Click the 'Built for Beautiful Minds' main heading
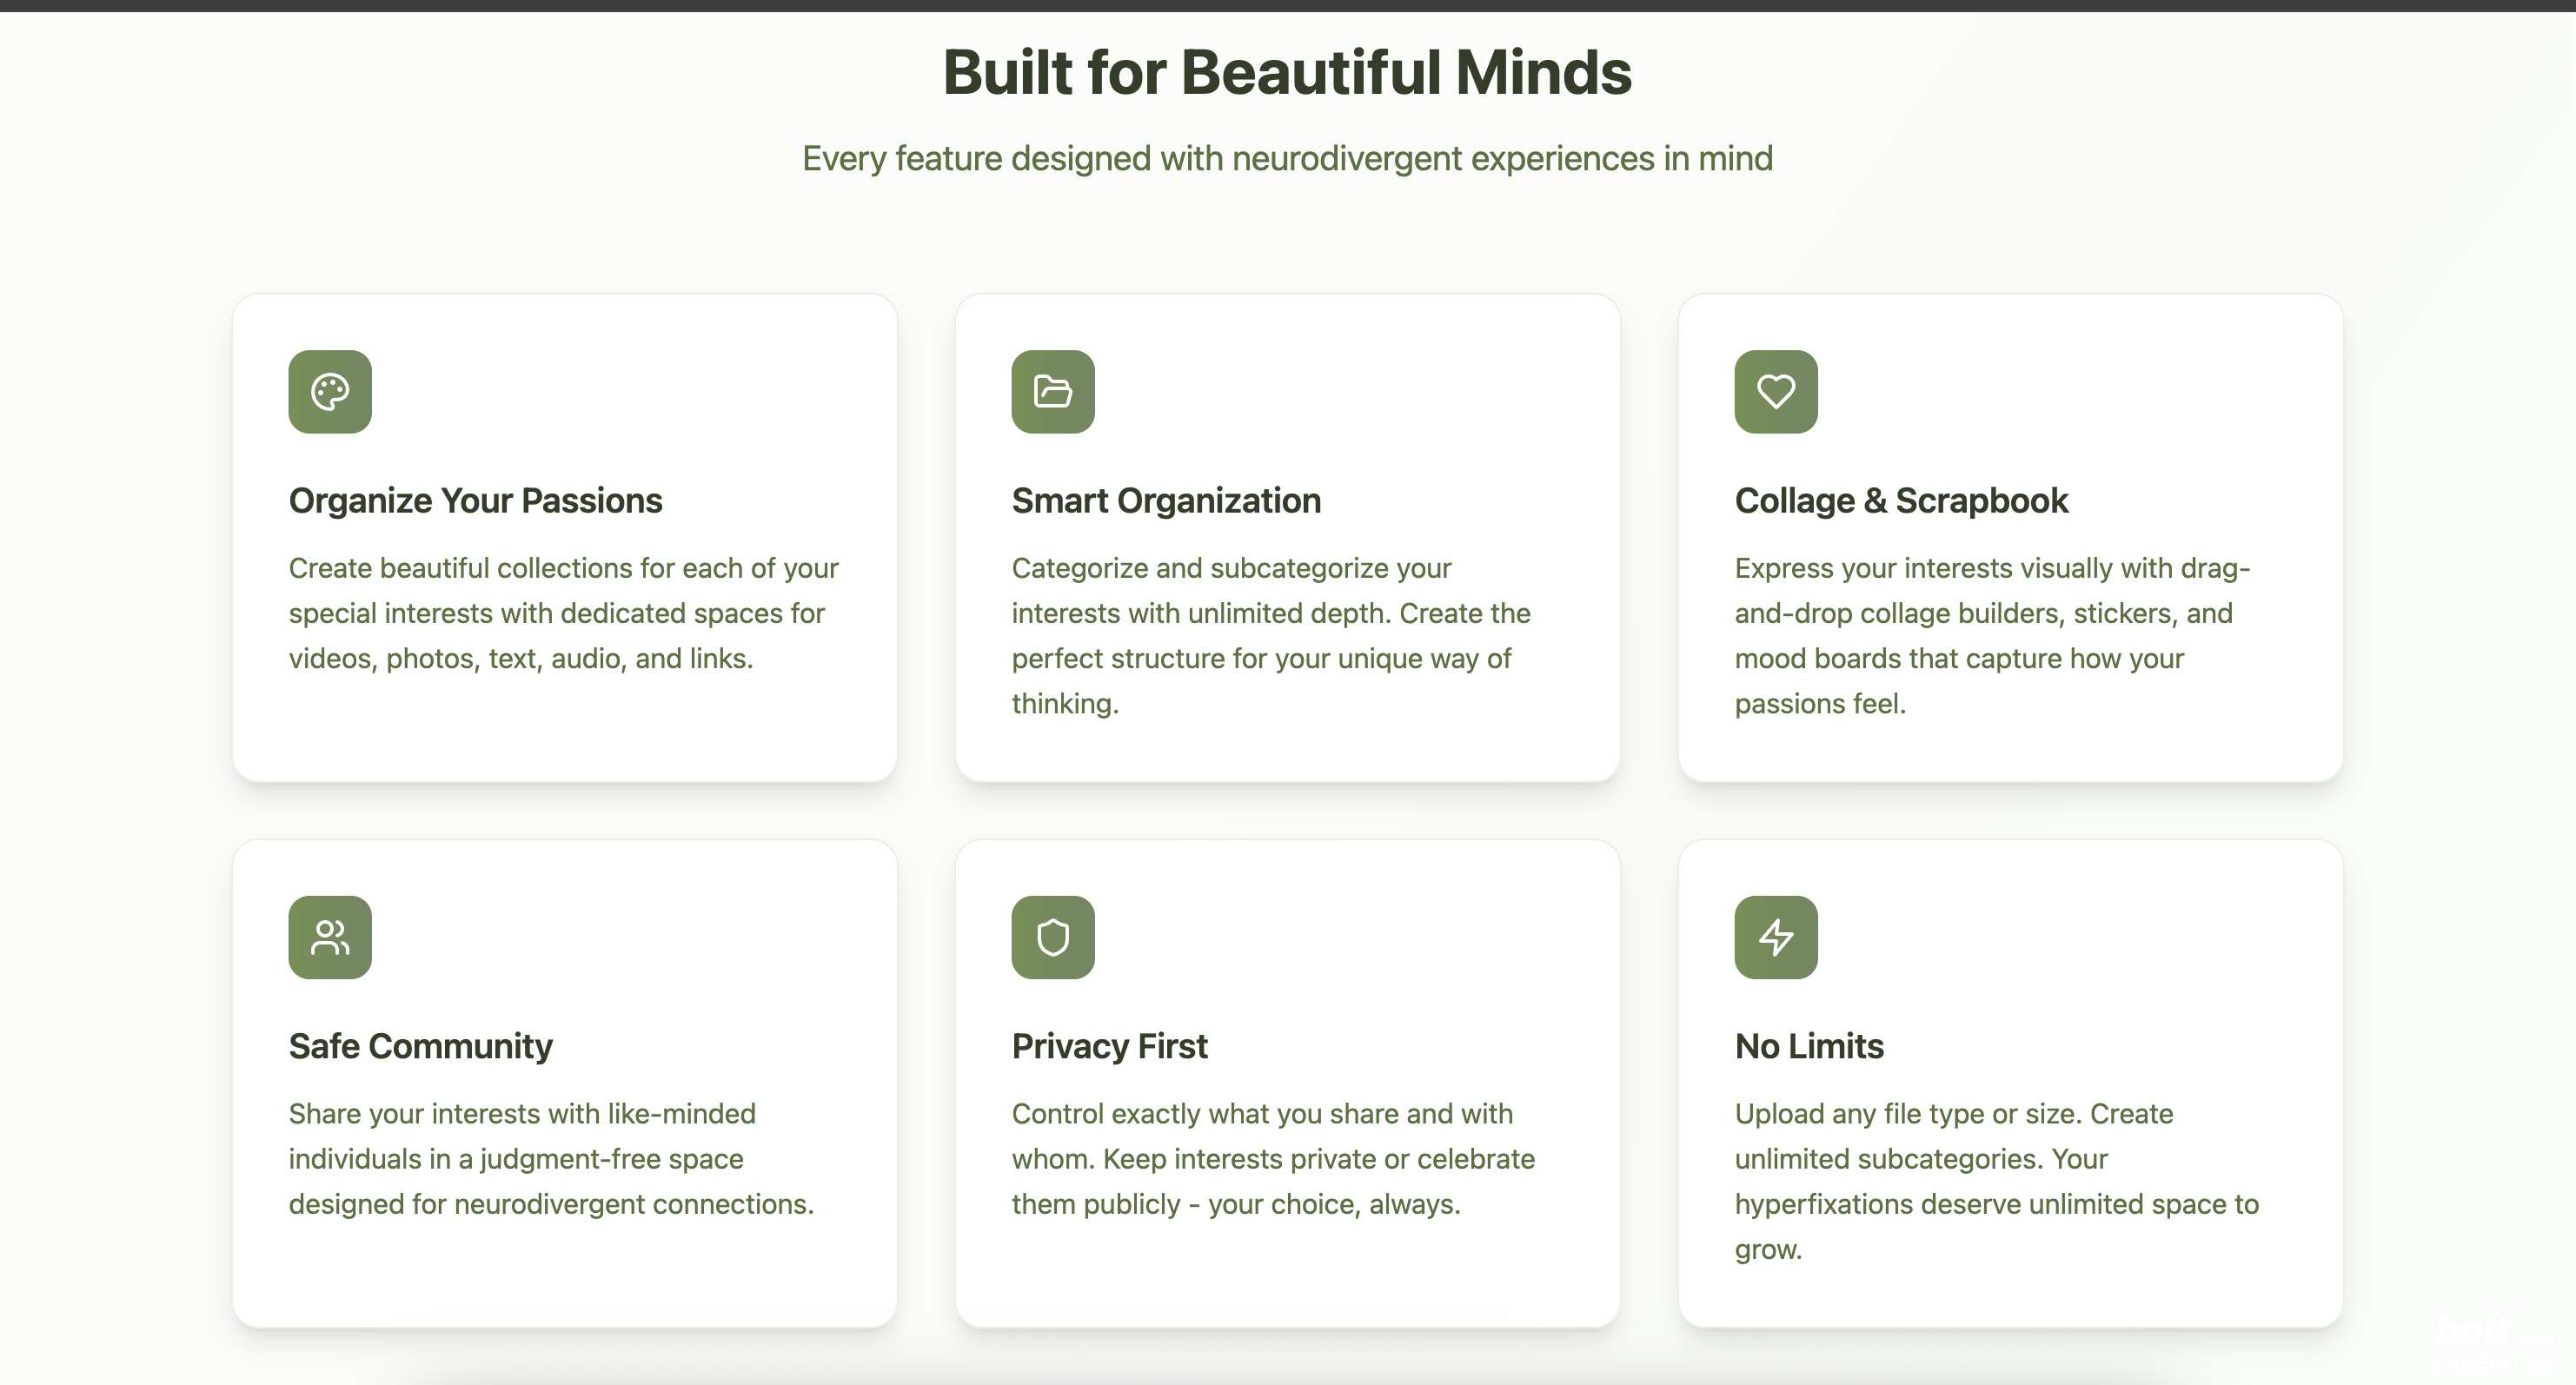 pos(1287,72)
